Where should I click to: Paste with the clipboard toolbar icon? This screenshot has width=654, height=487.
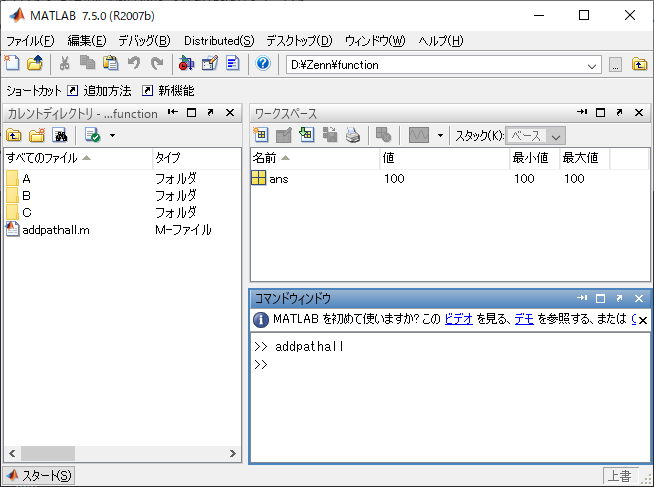click(111, 63)
